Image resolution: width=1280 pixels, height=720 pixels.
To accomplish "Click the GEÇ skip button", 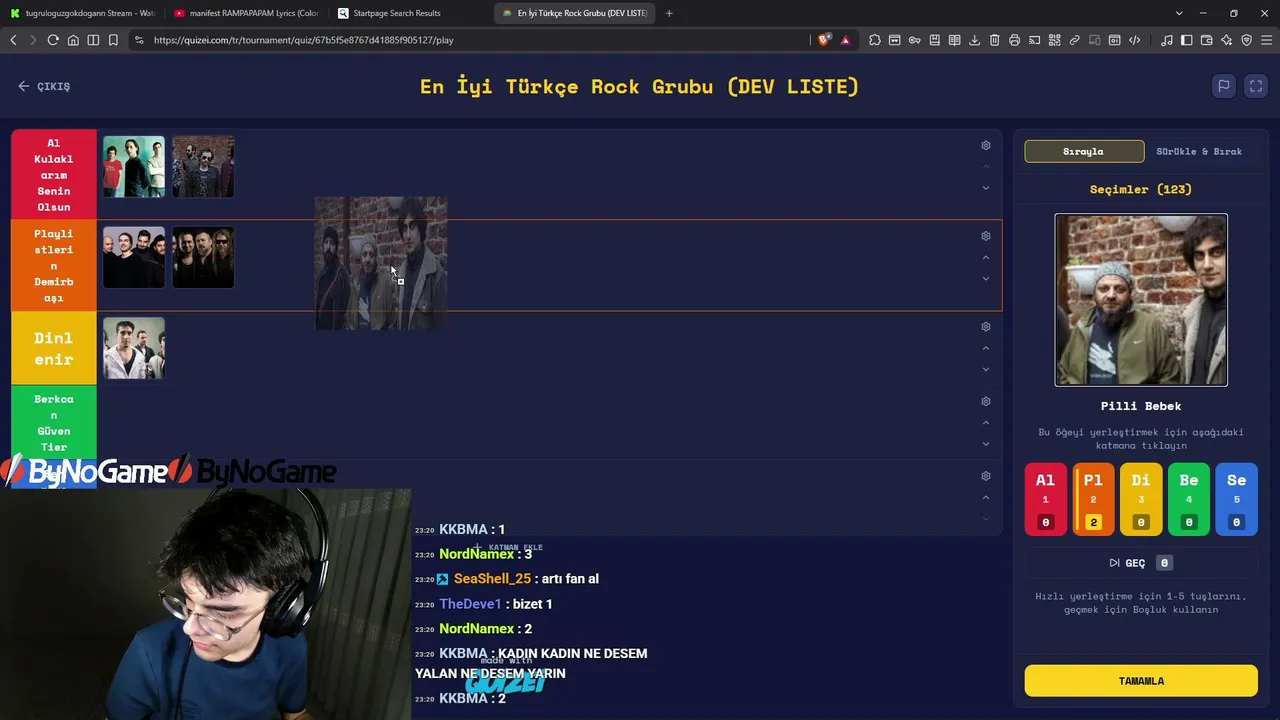I will tap(1141, 563).
